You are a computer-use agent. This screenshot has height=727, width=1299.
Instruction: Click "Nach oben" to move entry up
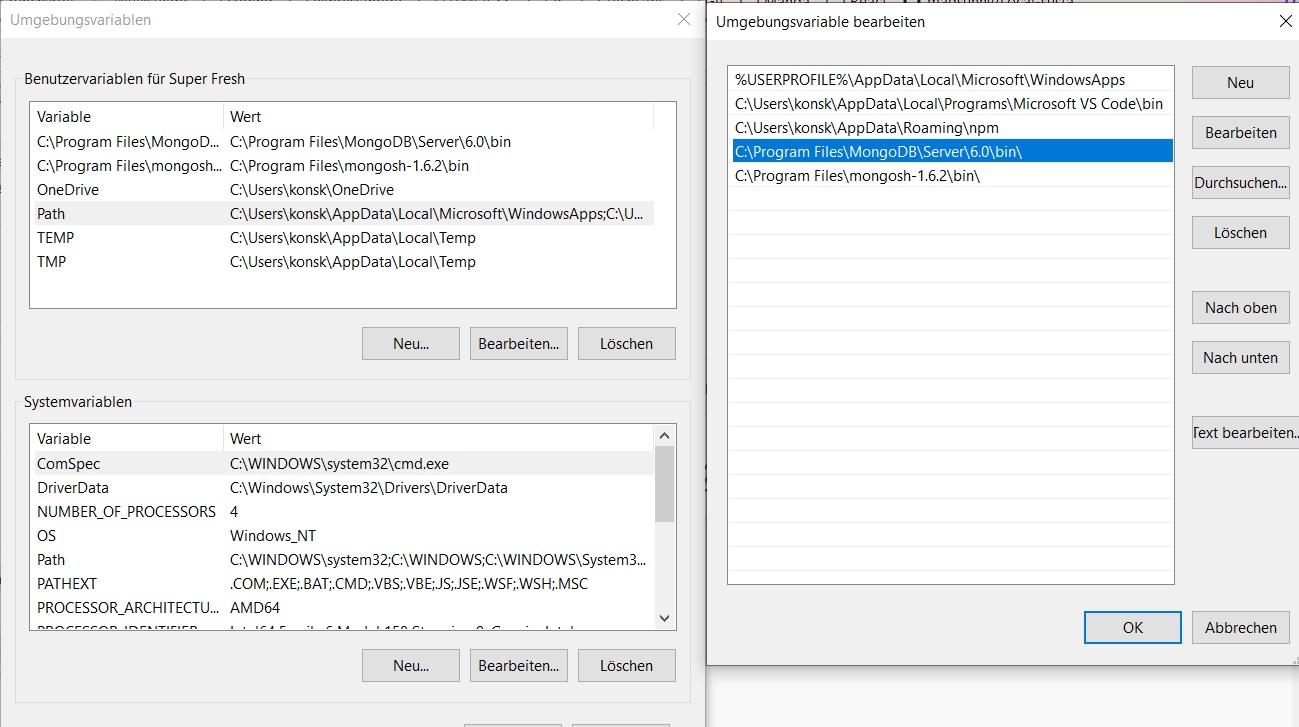(1240, 307)
